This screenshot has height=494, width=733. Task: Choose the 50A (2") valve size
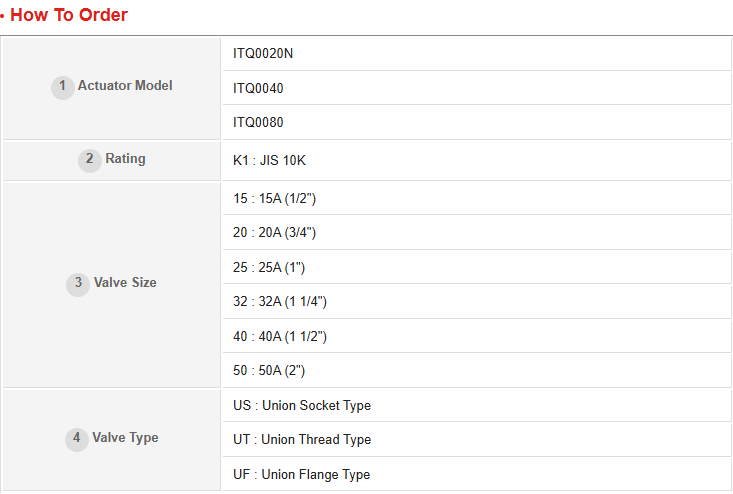[x=268, y=370]
